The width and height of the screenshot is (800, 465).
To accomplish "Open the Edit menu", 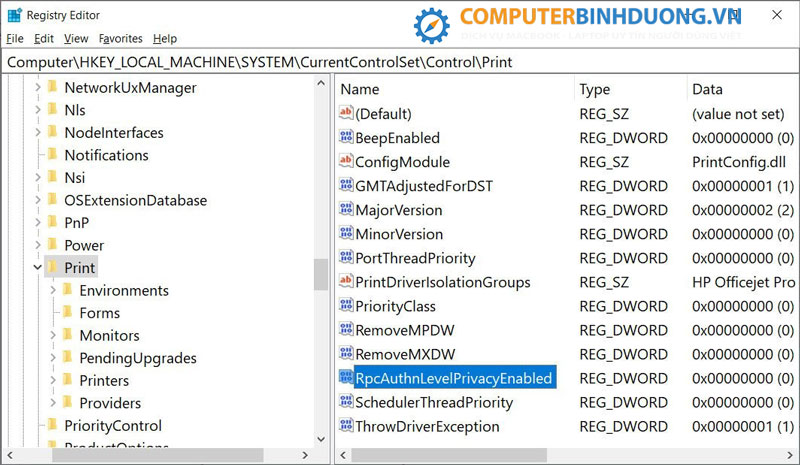I will point(44,39).
